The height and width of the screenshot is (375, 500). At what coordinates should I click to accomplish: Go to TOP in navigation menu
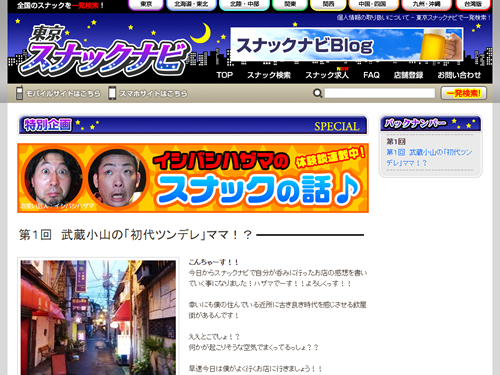(x=224, y=75)
